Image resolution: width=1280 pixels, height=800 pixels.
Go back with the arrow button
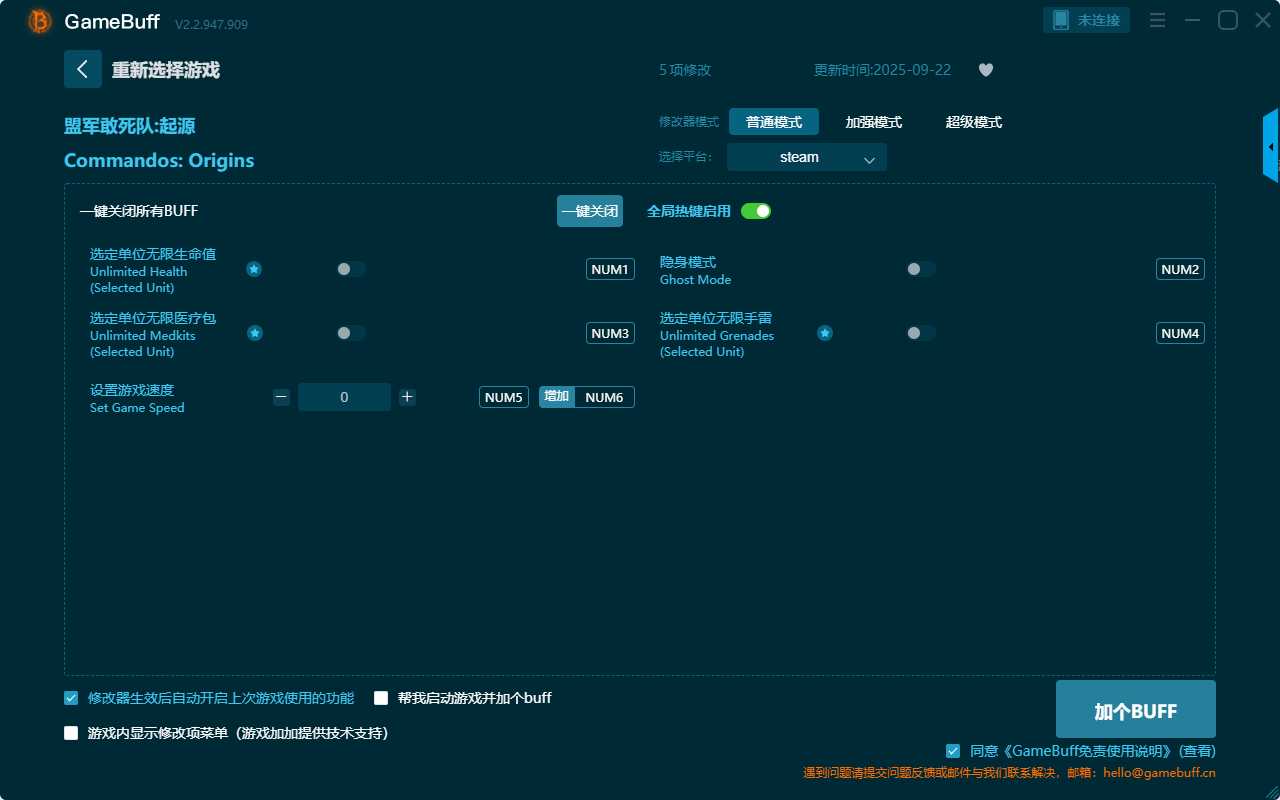(x=83, y=69)
